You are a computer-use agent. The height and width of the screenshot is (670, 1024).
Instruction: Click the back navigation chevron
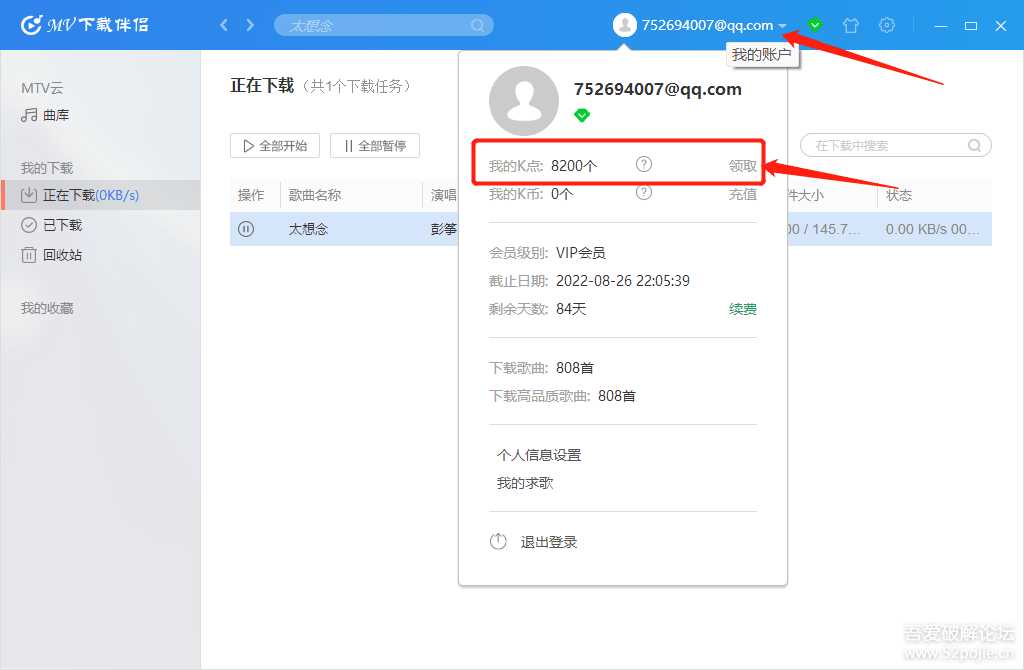click(x=224, y=25)
